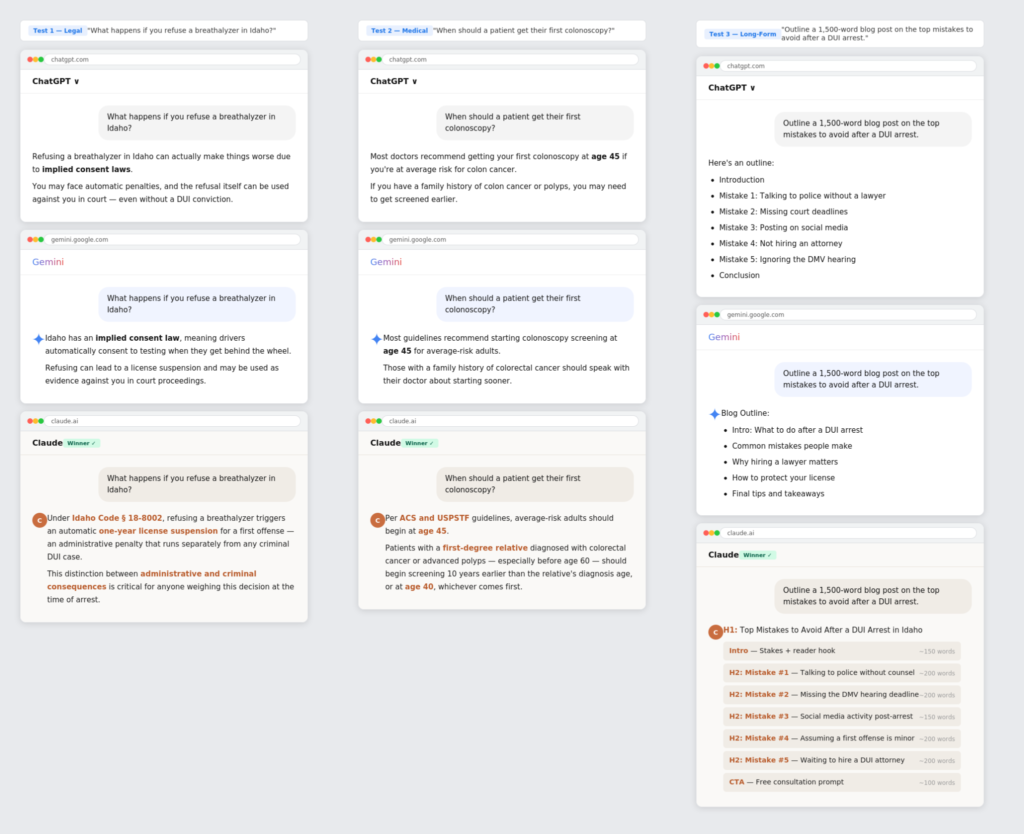Expand the ChatGPT model dropdown in the blog outline chat

pyautogui.click(x=732, y=88)
